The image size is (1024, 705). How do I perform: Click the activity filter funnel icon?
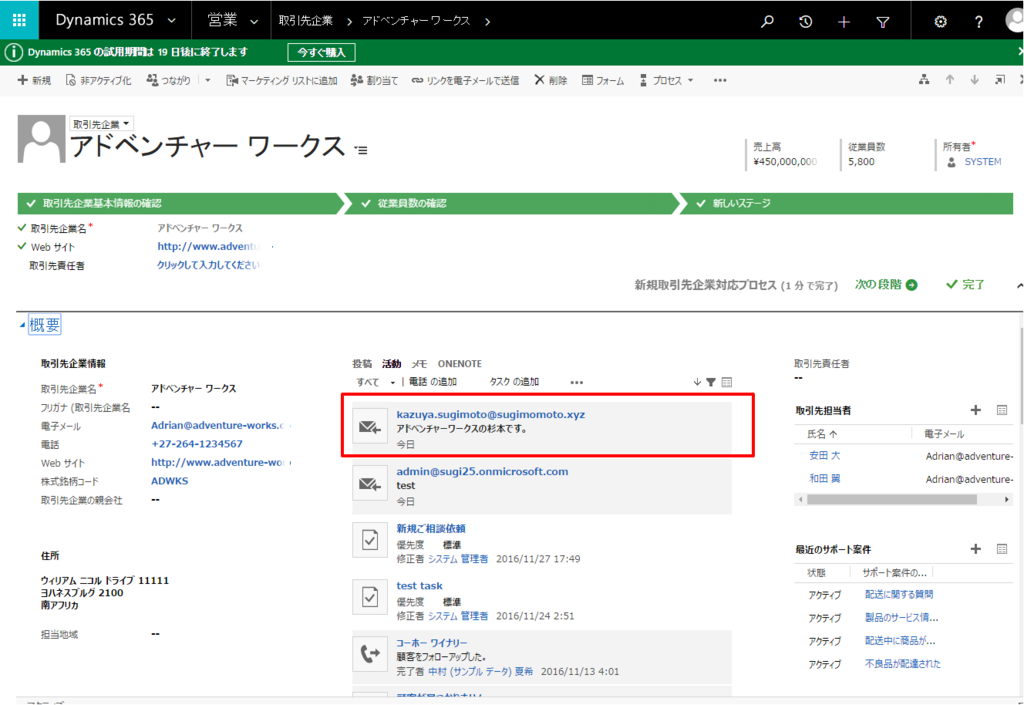tap(711, 382)
